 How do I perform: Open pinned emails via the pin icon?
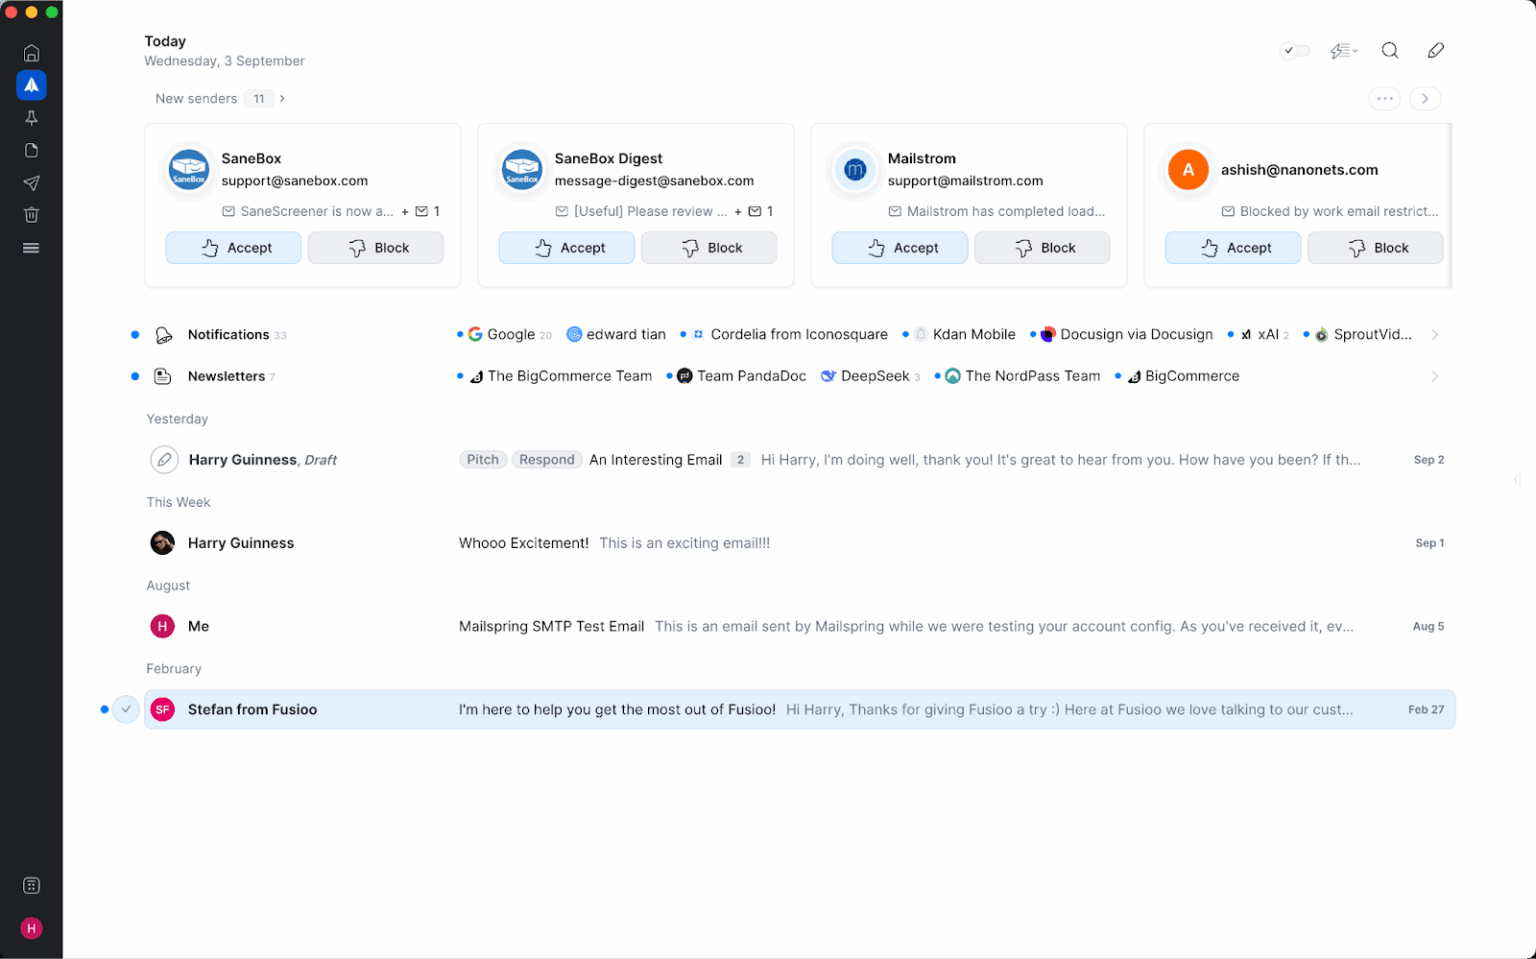pos(31,117)
